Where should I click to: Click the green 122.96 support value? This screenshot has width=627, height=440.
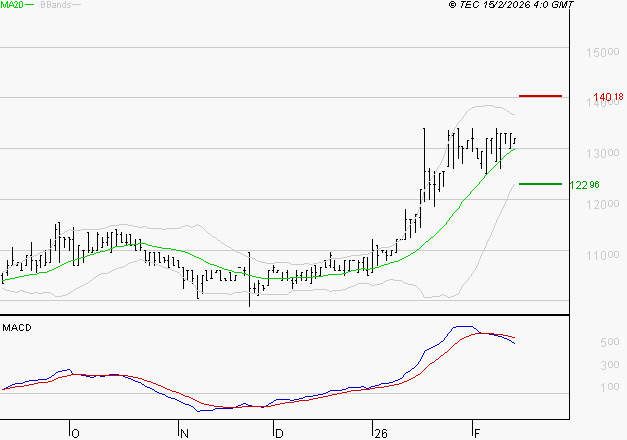[x=585, y=185]
